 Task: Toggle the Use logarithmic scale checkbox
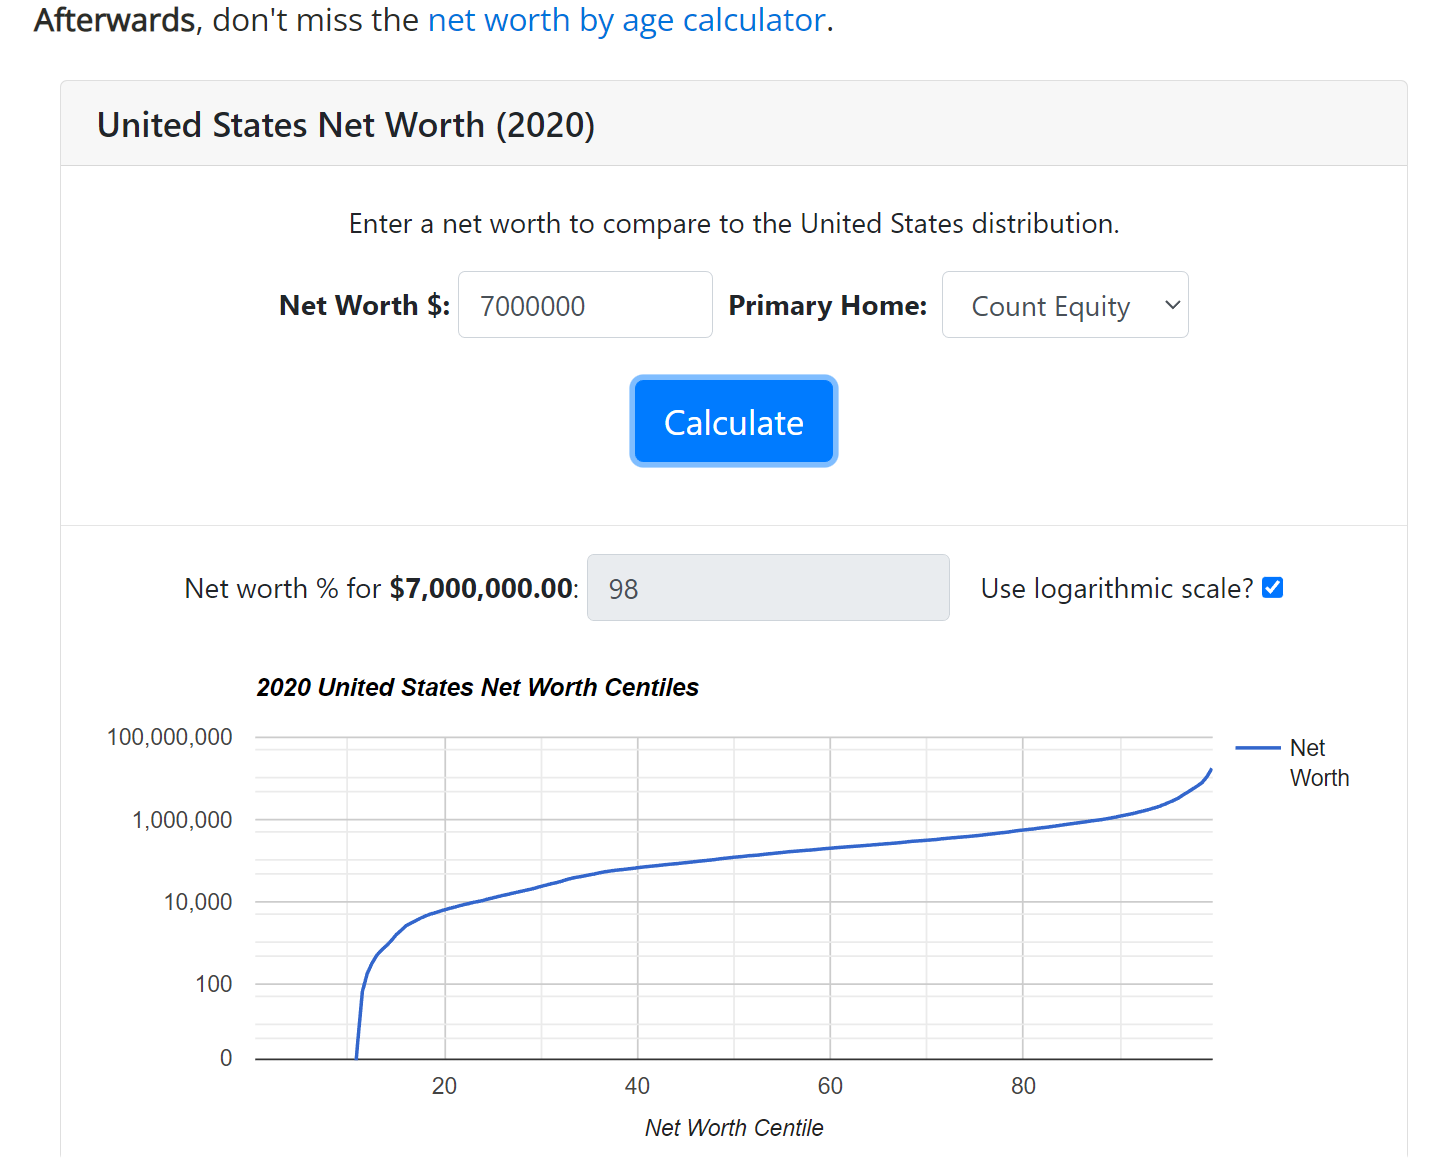(1272, 587)
